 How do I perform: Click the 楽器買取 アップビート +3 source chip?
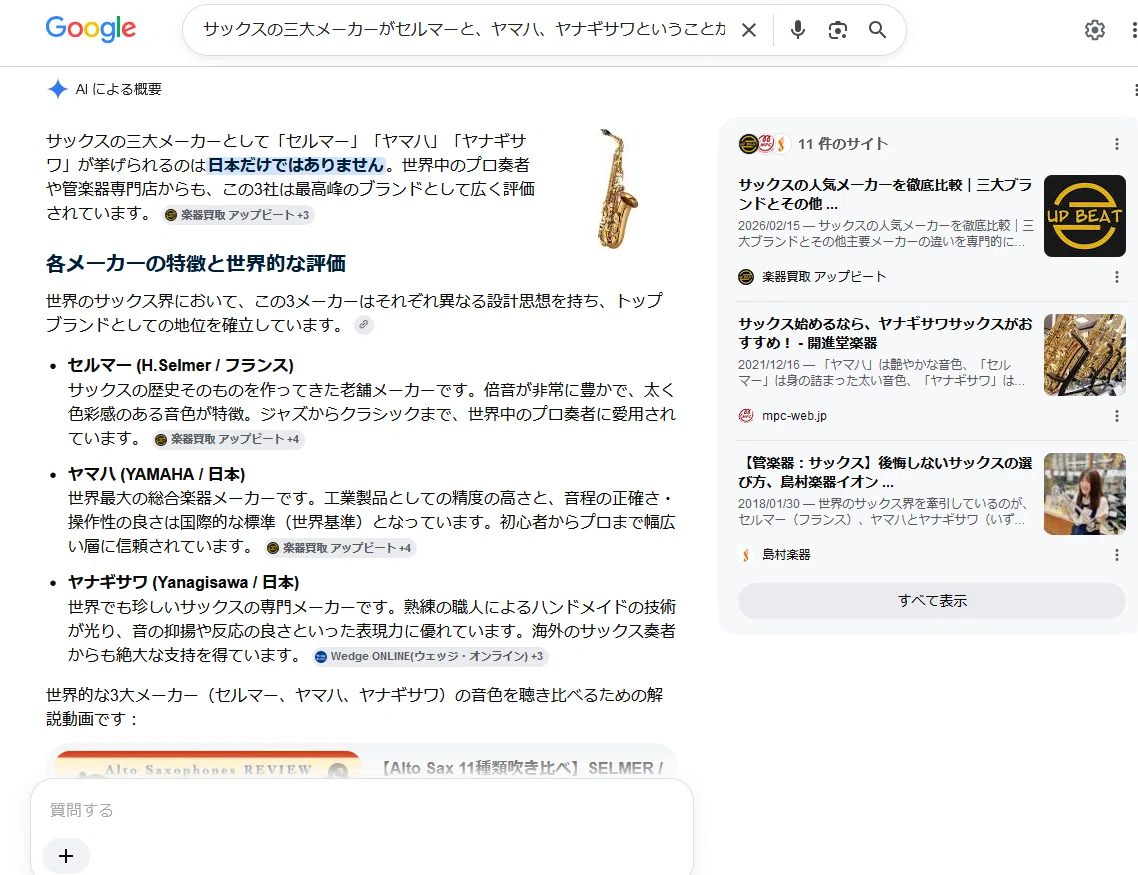(238, 215)
